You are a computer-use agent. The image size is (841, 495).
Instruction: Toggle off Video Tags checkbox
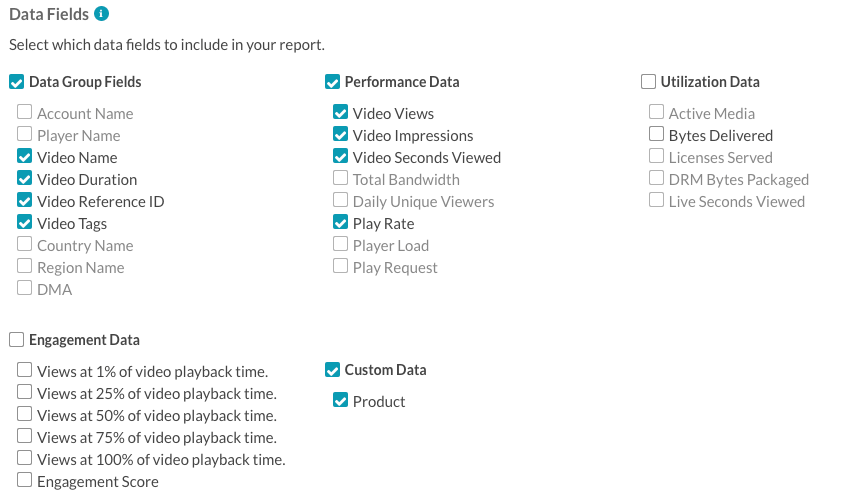click(x=24, y=221)
